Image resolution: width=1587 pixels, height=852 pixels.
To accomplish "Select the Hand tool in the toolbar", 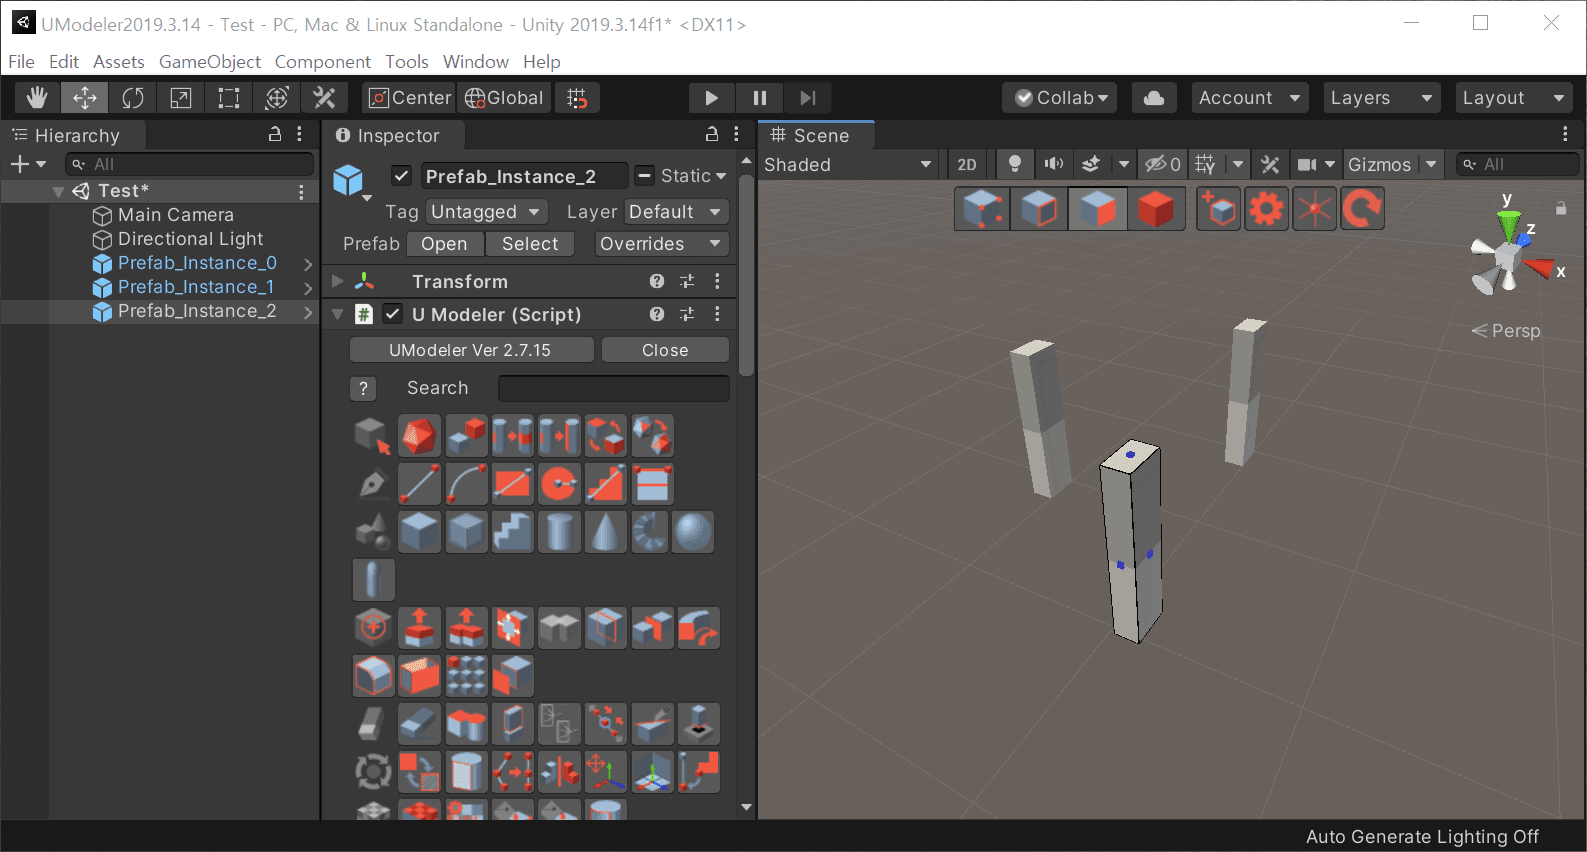I will tap(37, 98).
